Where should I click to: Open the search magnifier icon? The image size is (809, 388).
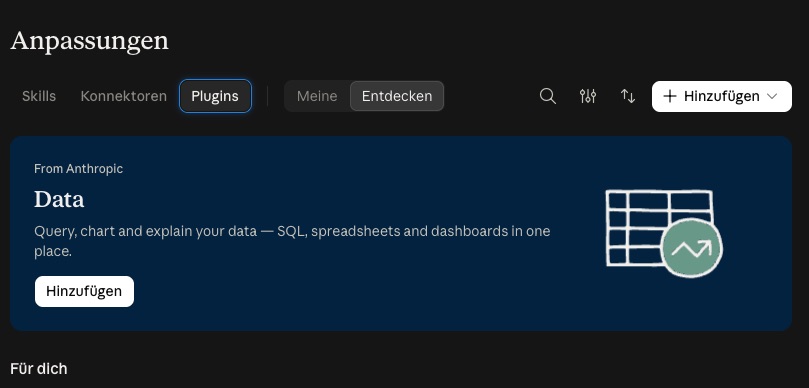pos(547,96)
